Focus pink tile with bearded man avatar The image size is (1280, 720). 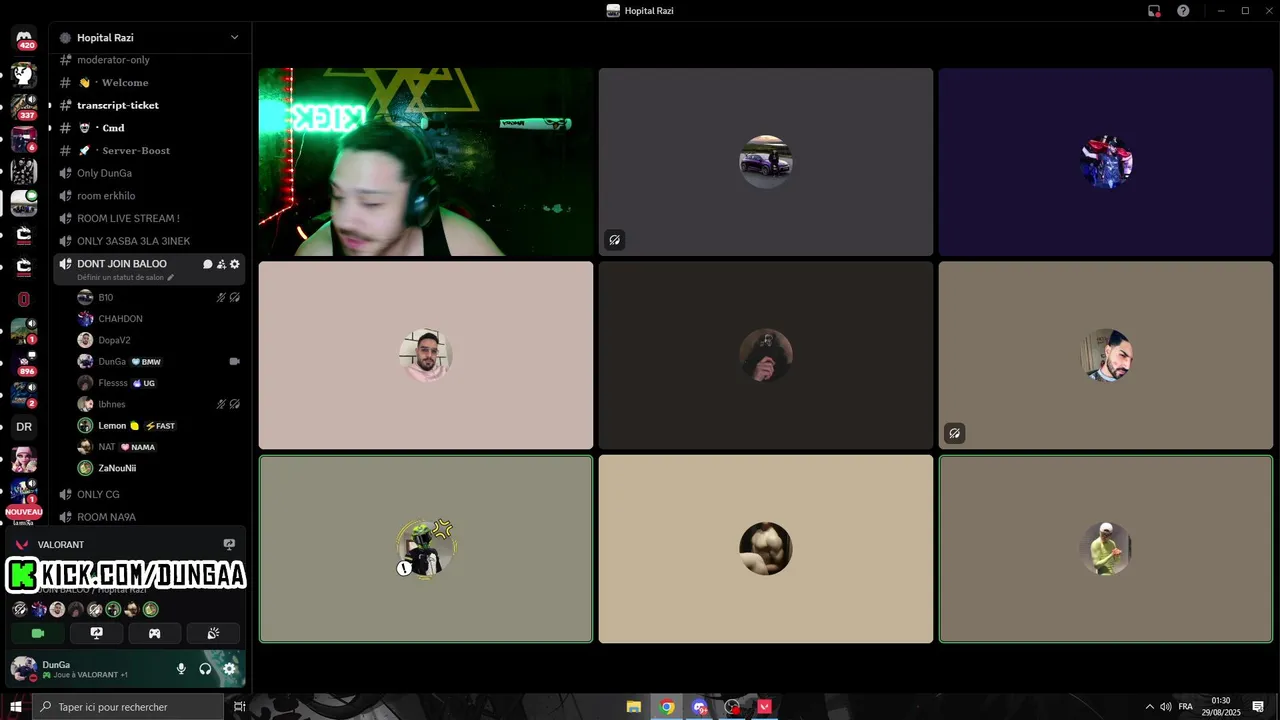(x=426, y=356)
